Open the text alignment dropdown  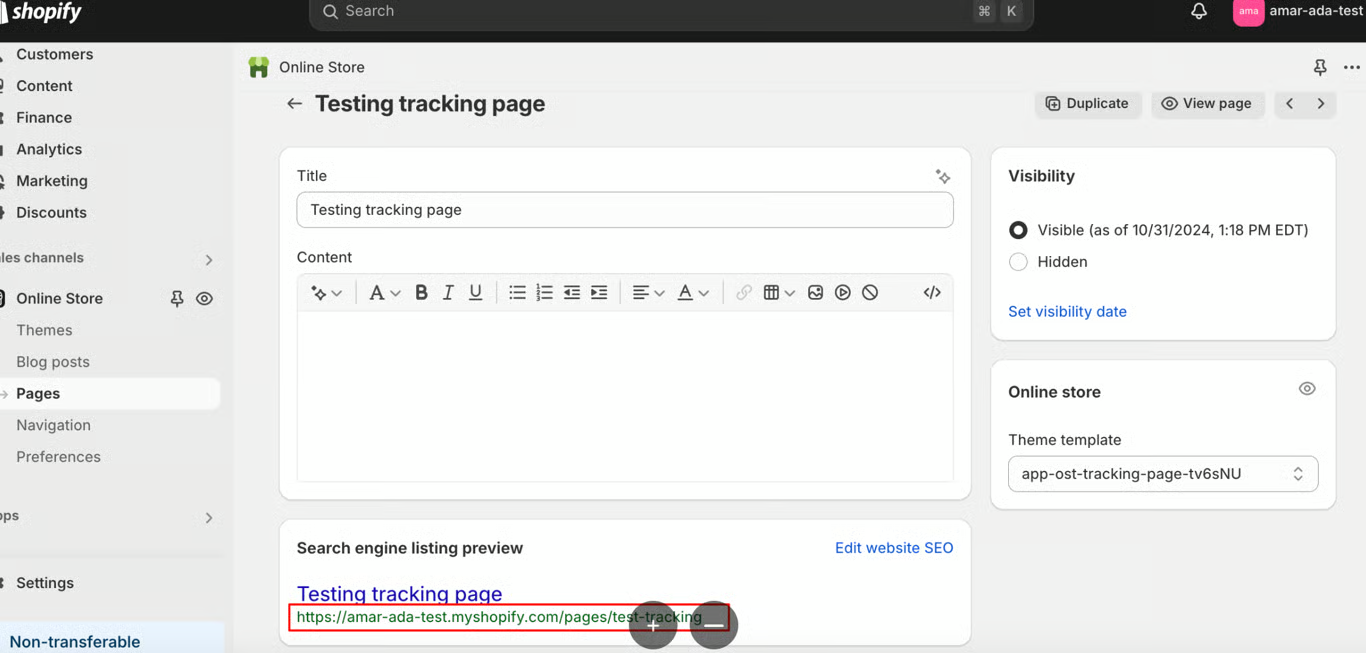(648, 292)
